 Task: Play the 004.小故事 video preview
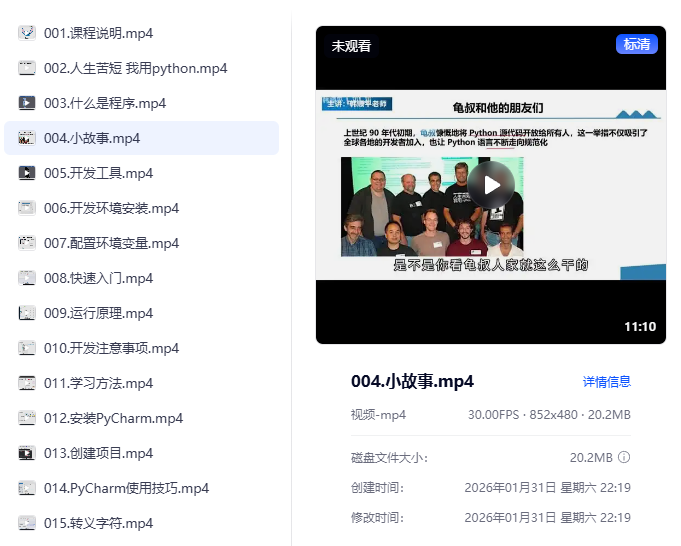491,185
